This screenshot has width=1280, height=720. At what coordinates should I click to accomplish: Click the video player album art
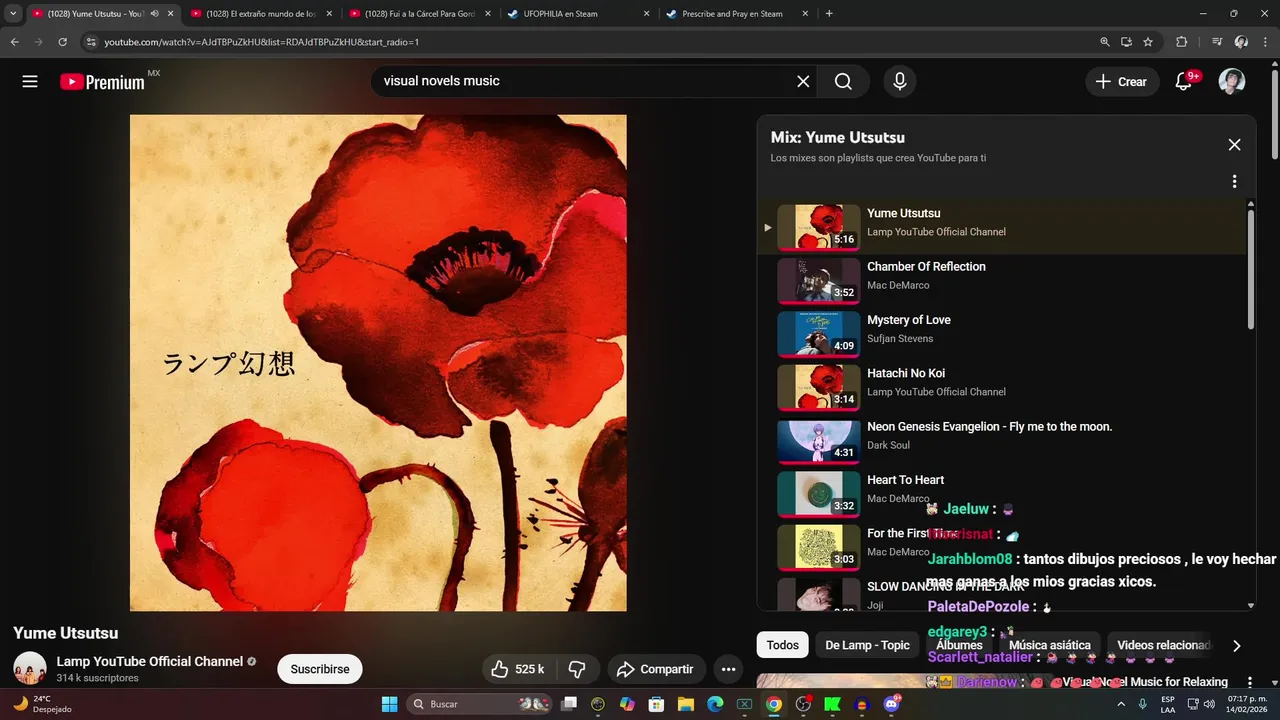pos(378,362)
